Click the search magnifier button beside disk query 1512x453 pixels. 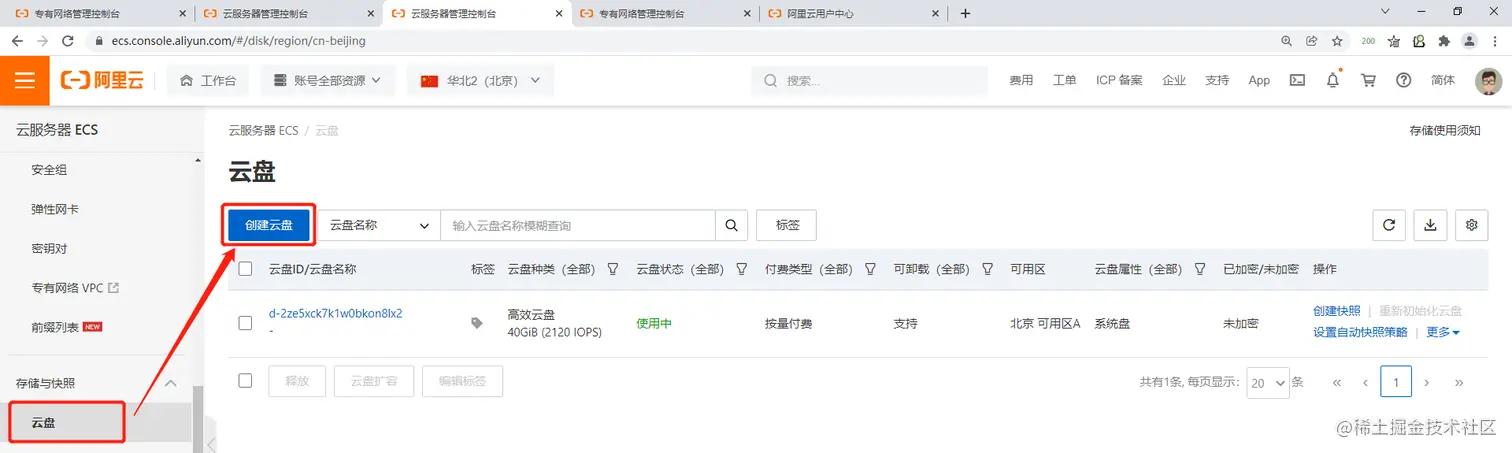point(731,225)
